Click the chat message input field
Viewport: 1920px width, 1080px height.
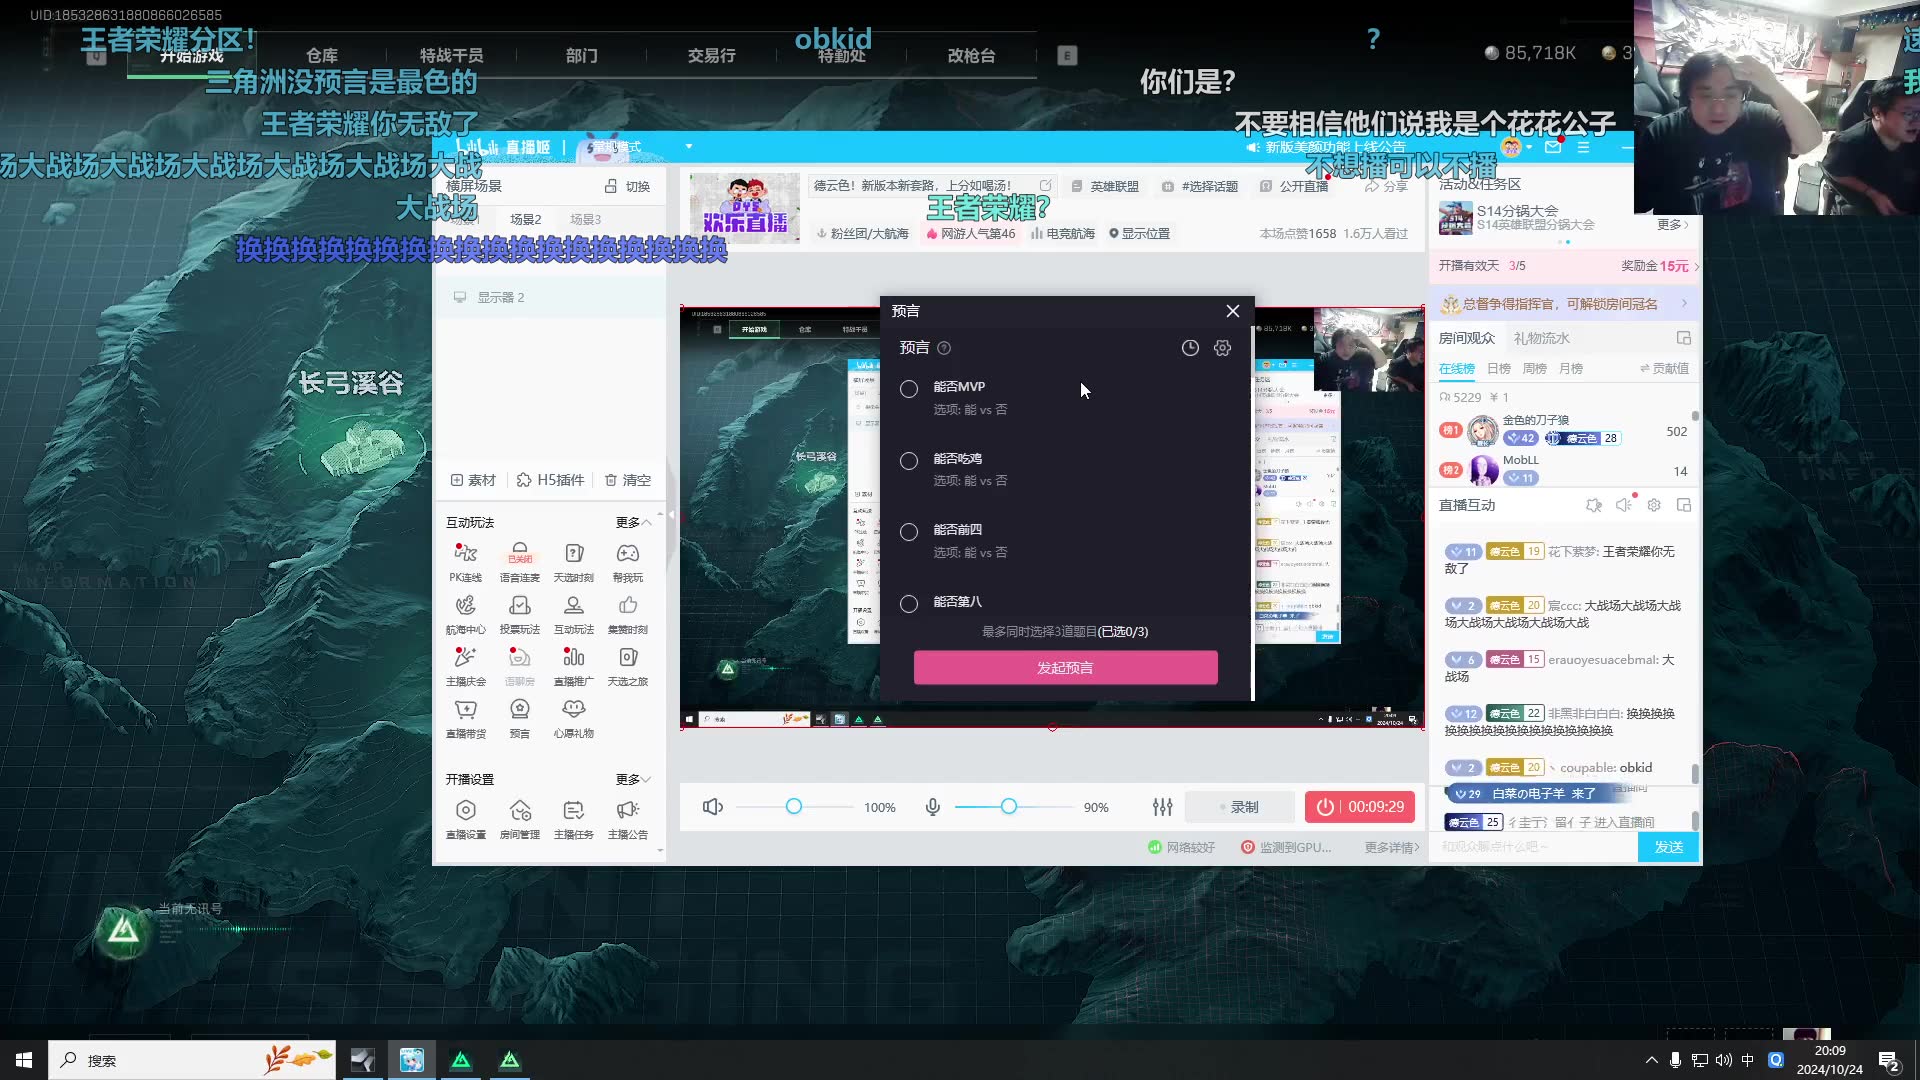(1535, 847)
